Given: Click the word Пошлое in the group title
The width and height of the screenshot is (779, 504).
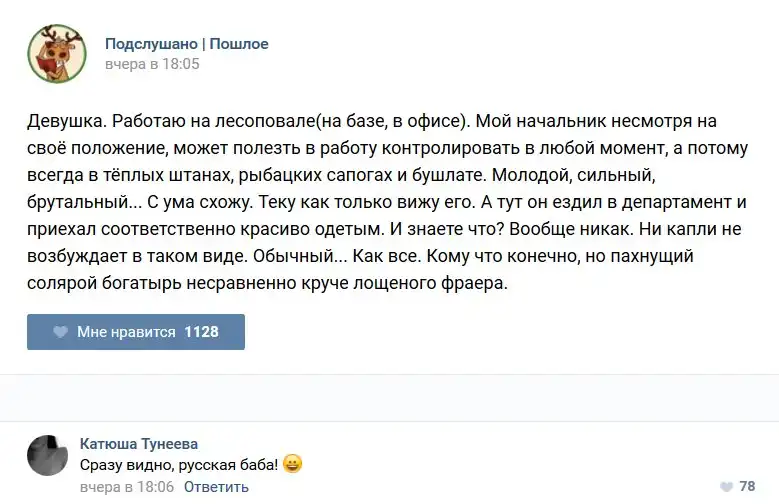Looking at the screenshot, I should (x=239, y=44).
